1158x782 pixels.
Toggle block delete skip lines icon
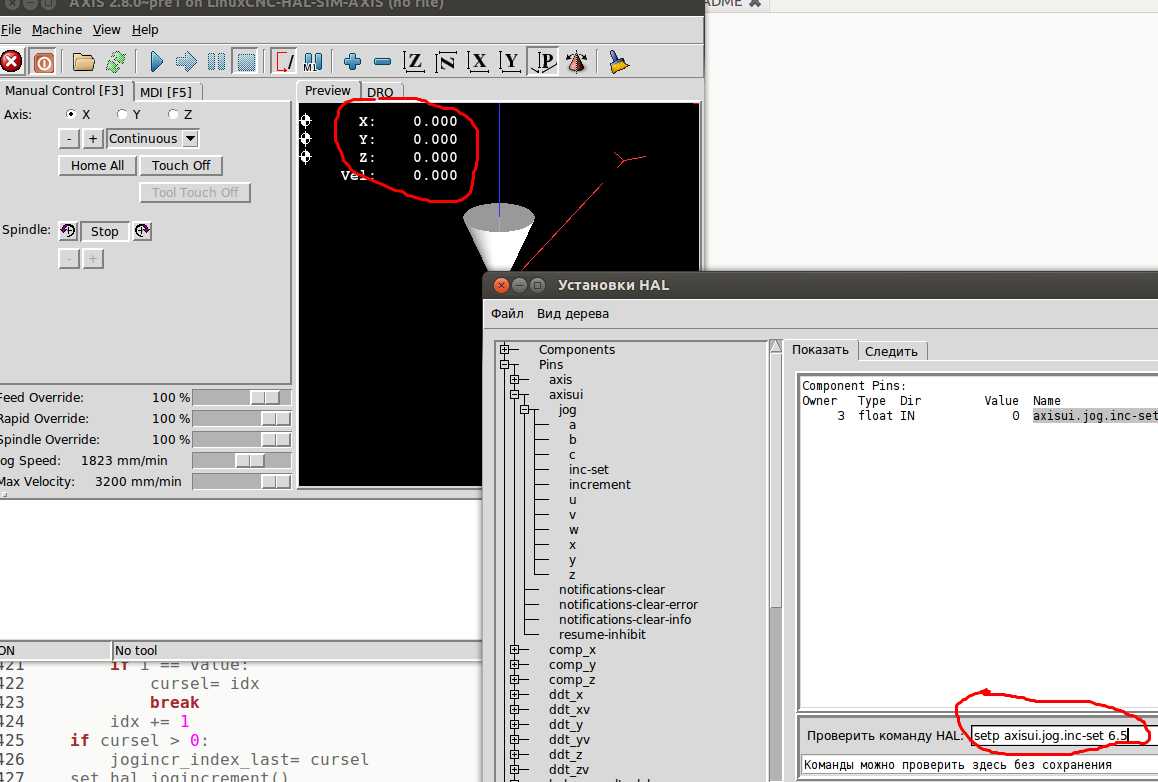(x=284, y=61)
